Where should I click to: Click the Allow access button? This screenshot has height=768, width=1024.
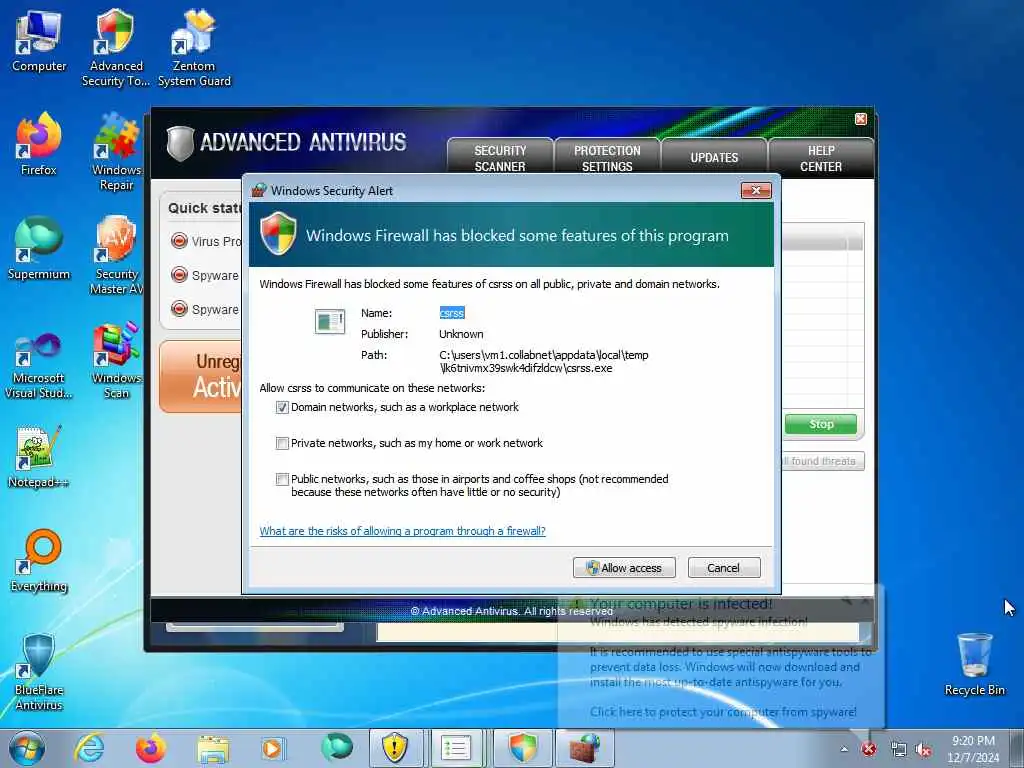pos(624,568)
